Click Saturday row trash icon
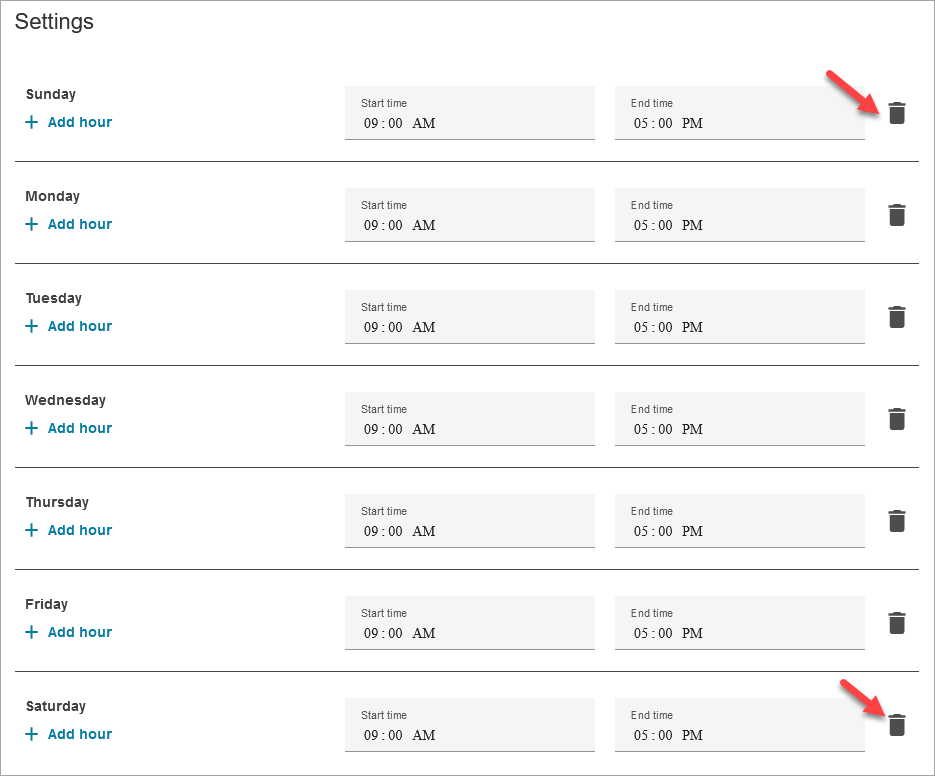Screen dimensions: 935x776 (897, 725)
